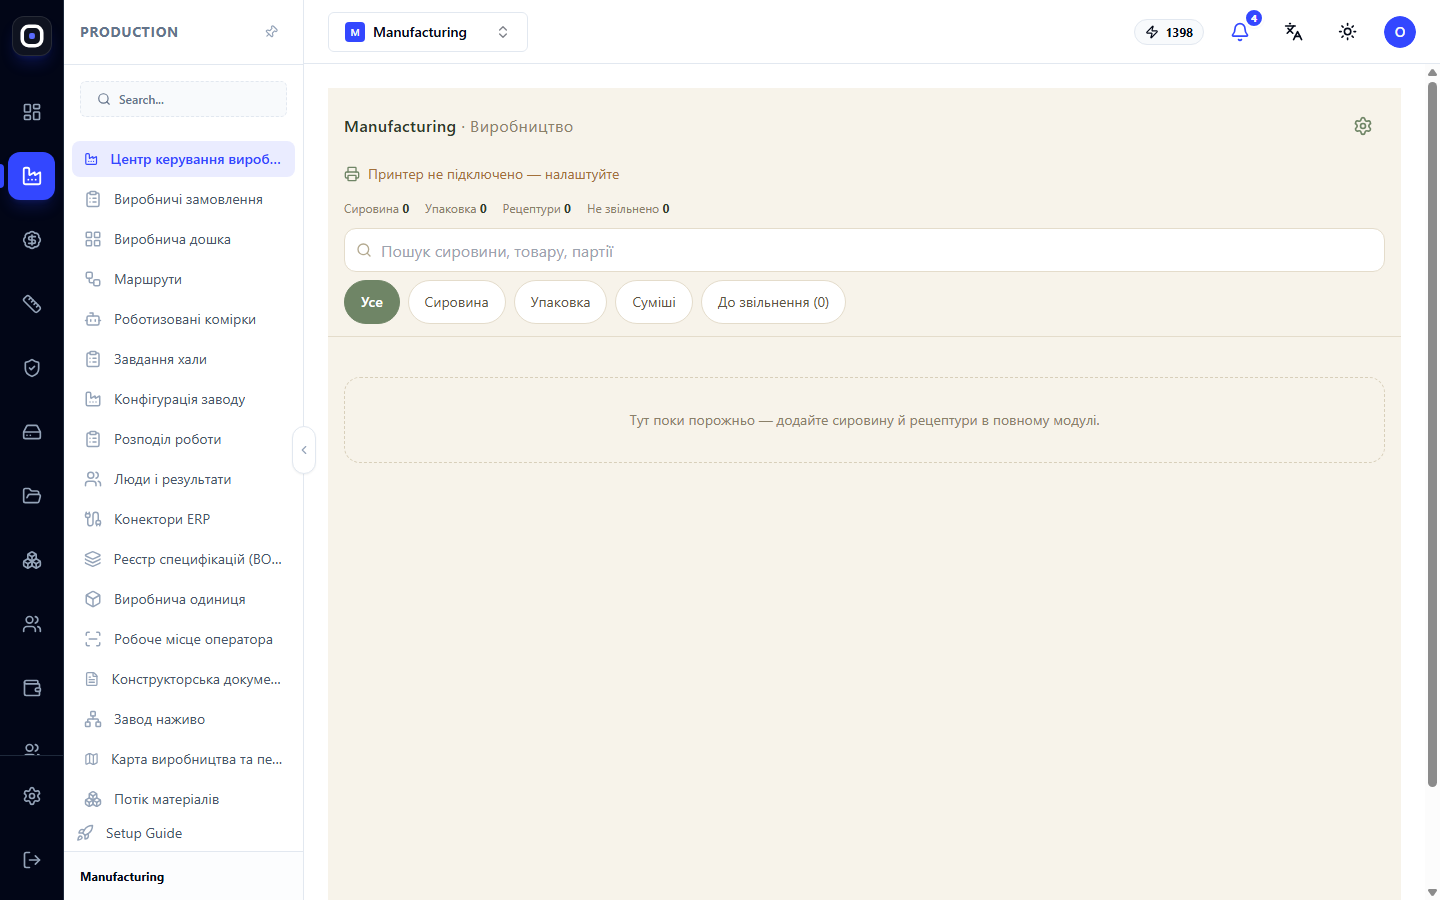Open Маршрути menu item
Screen dimensions: 1440x900
(x=183, y=279)
